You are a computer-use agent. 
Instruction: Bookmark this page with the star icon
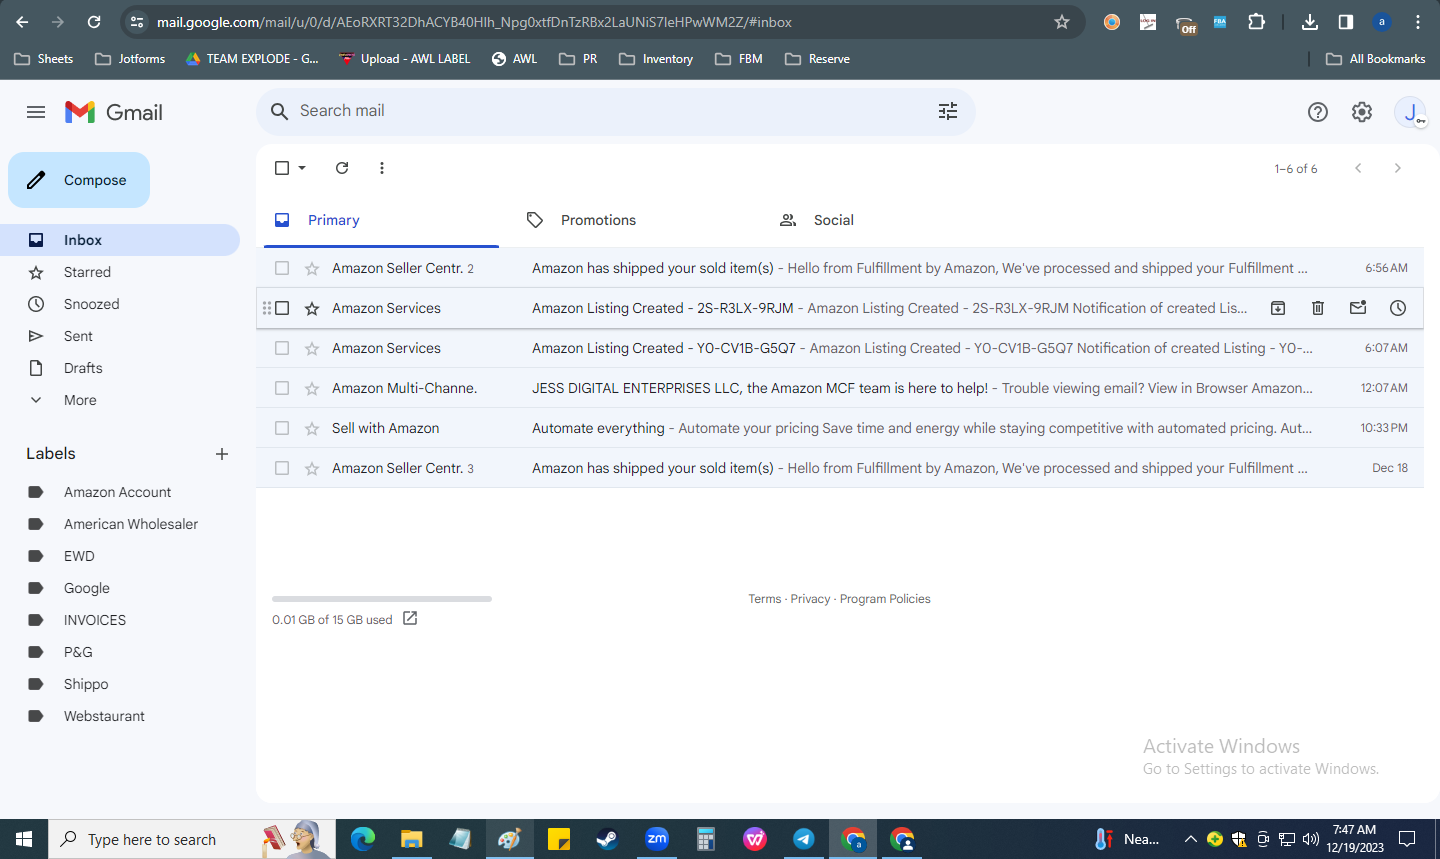(x=1062, y=22)
